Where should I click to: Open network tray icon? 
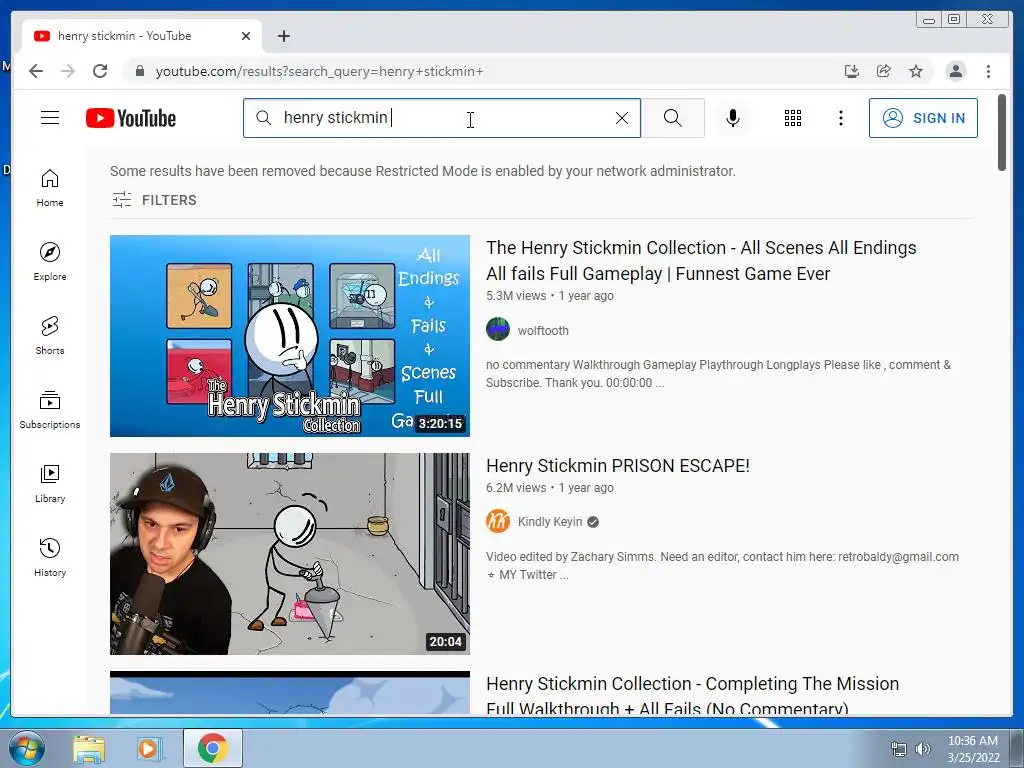click(899, 748)
